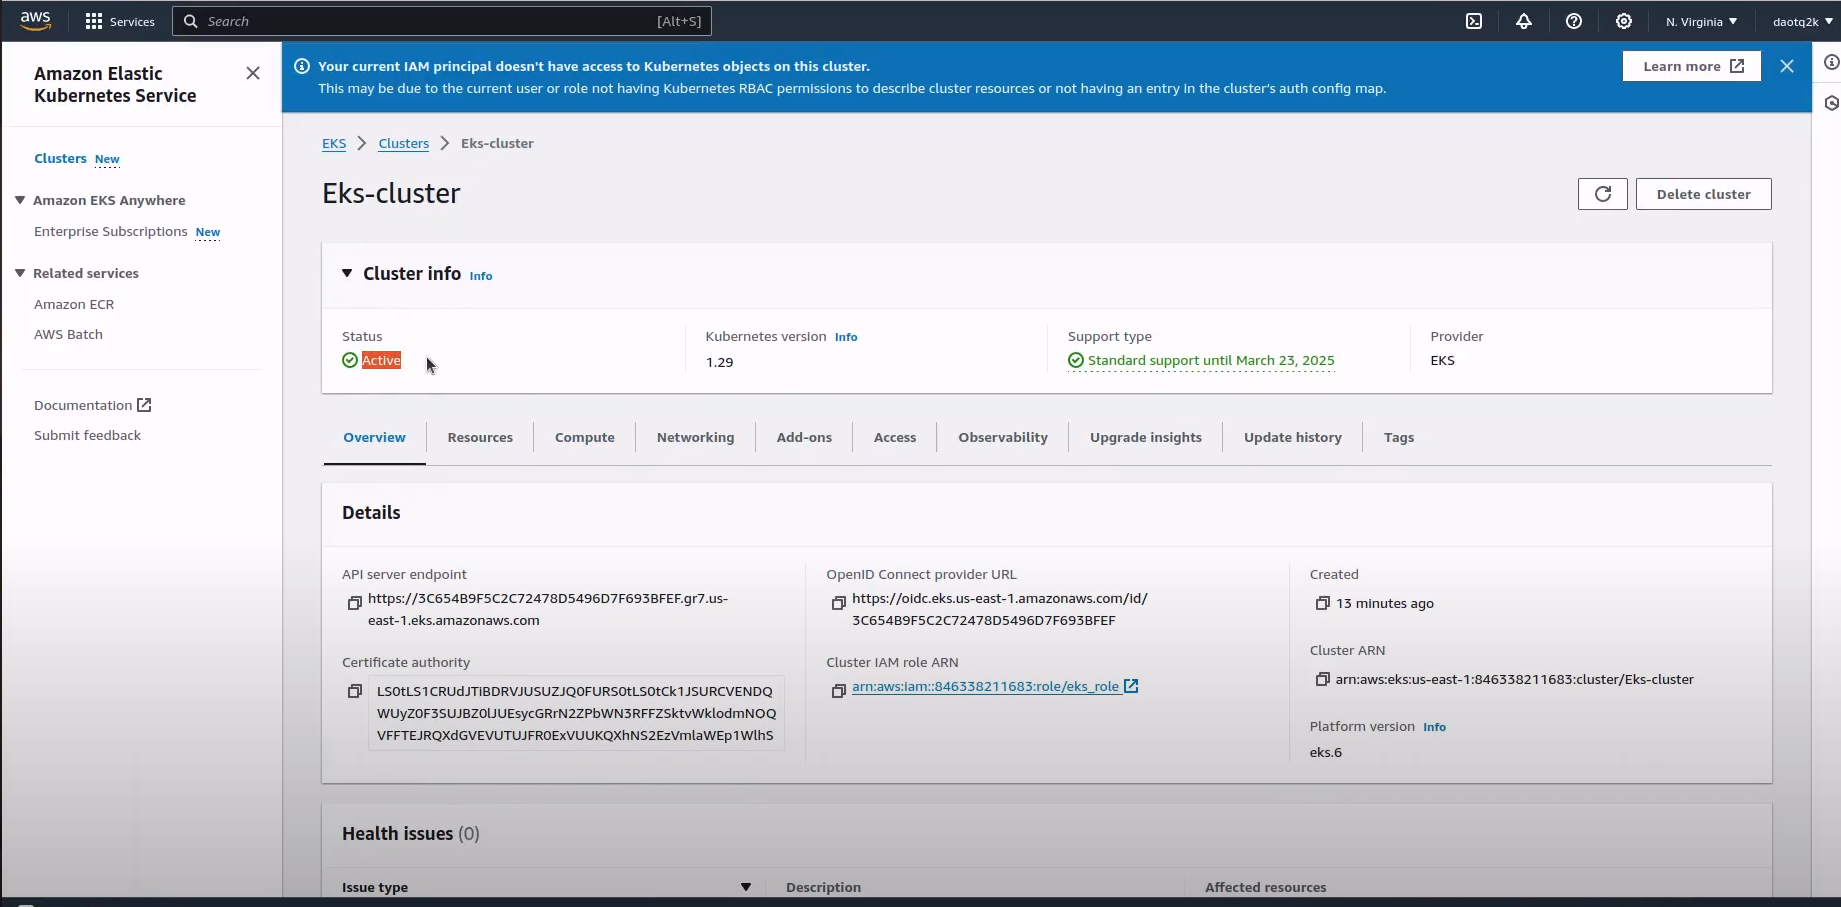The height and width of the screenshot is (907, 1841).
Task: Click the Certificate authority text box
Action: pos(576,713)
